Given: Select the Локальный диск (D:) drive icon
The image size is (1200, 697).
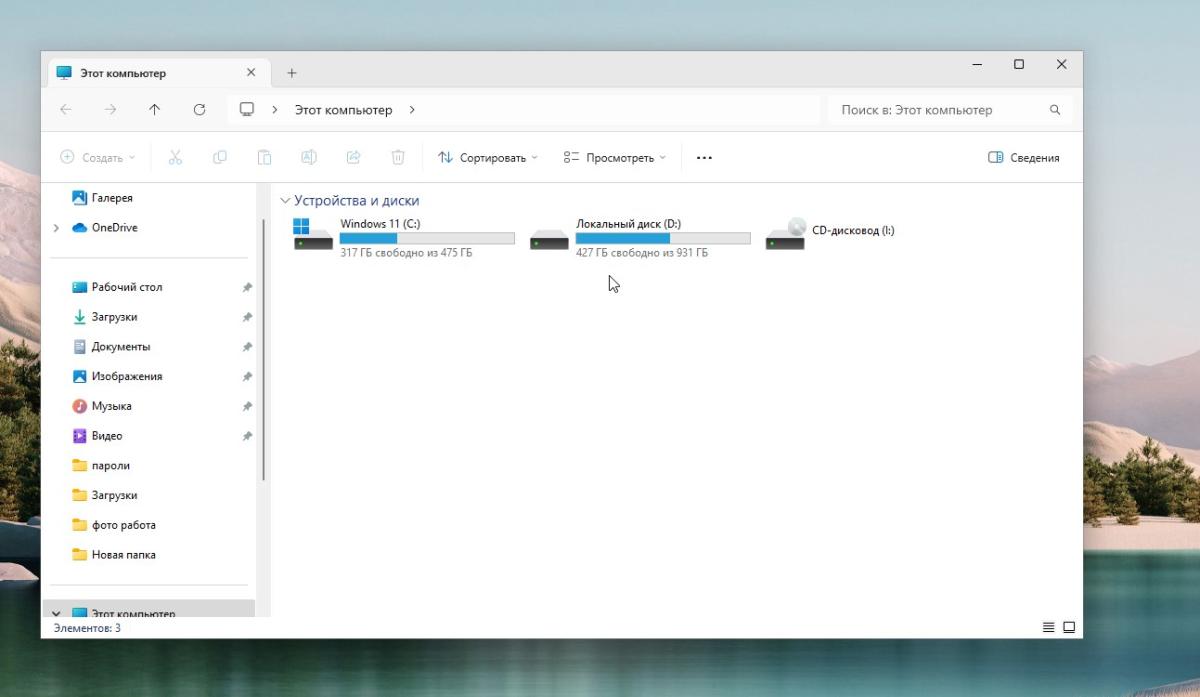Looking at the screenshot, I should click(x=549, y=239).
